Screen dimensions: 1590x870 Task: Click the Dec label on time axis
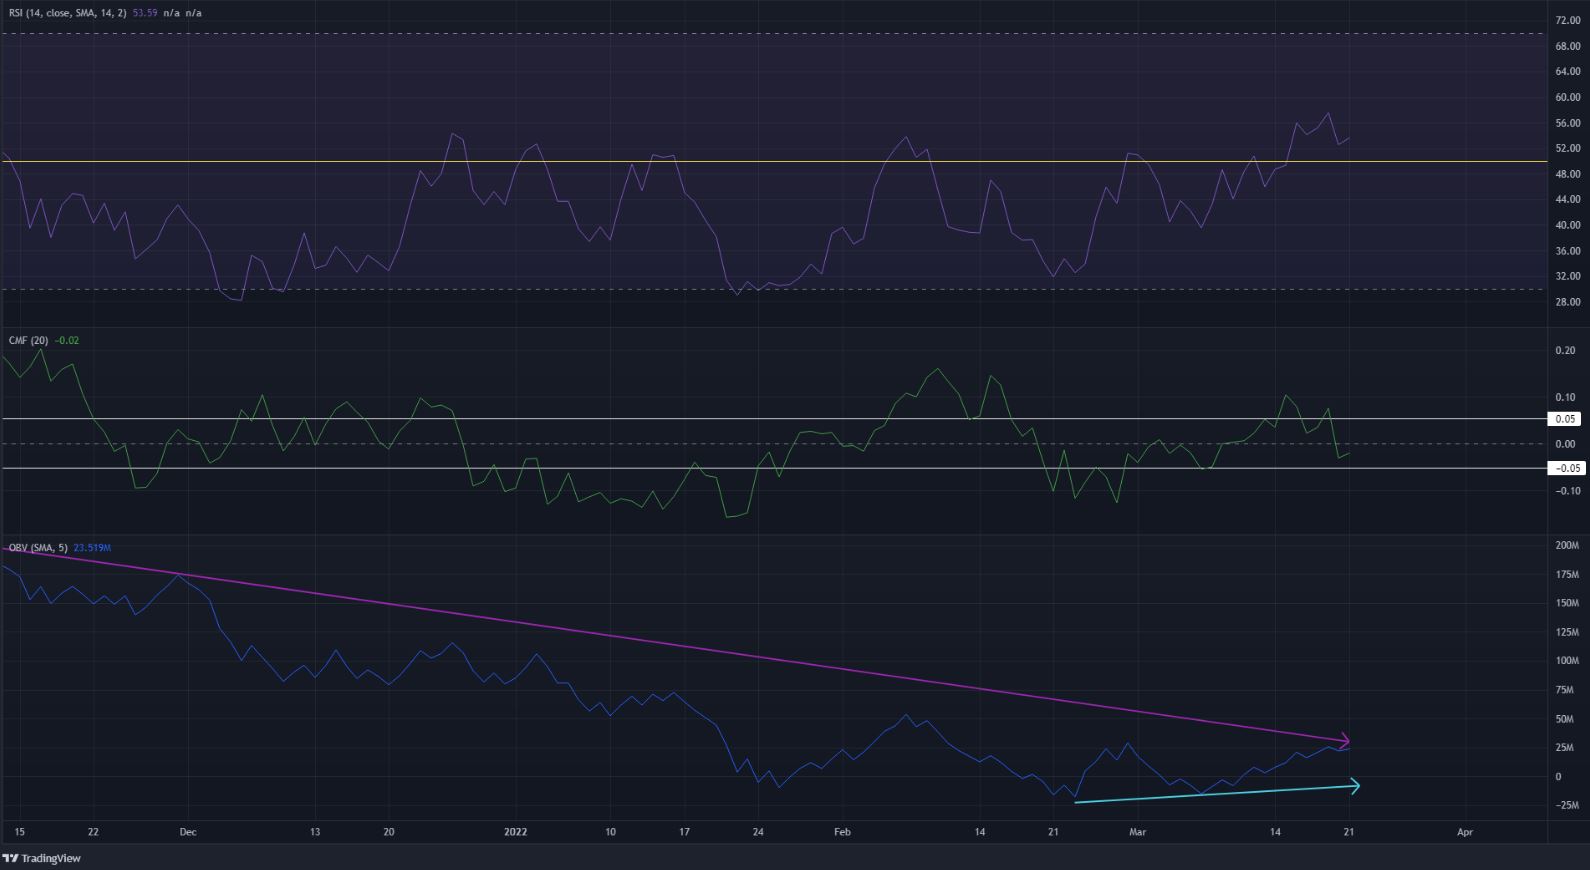188,831
